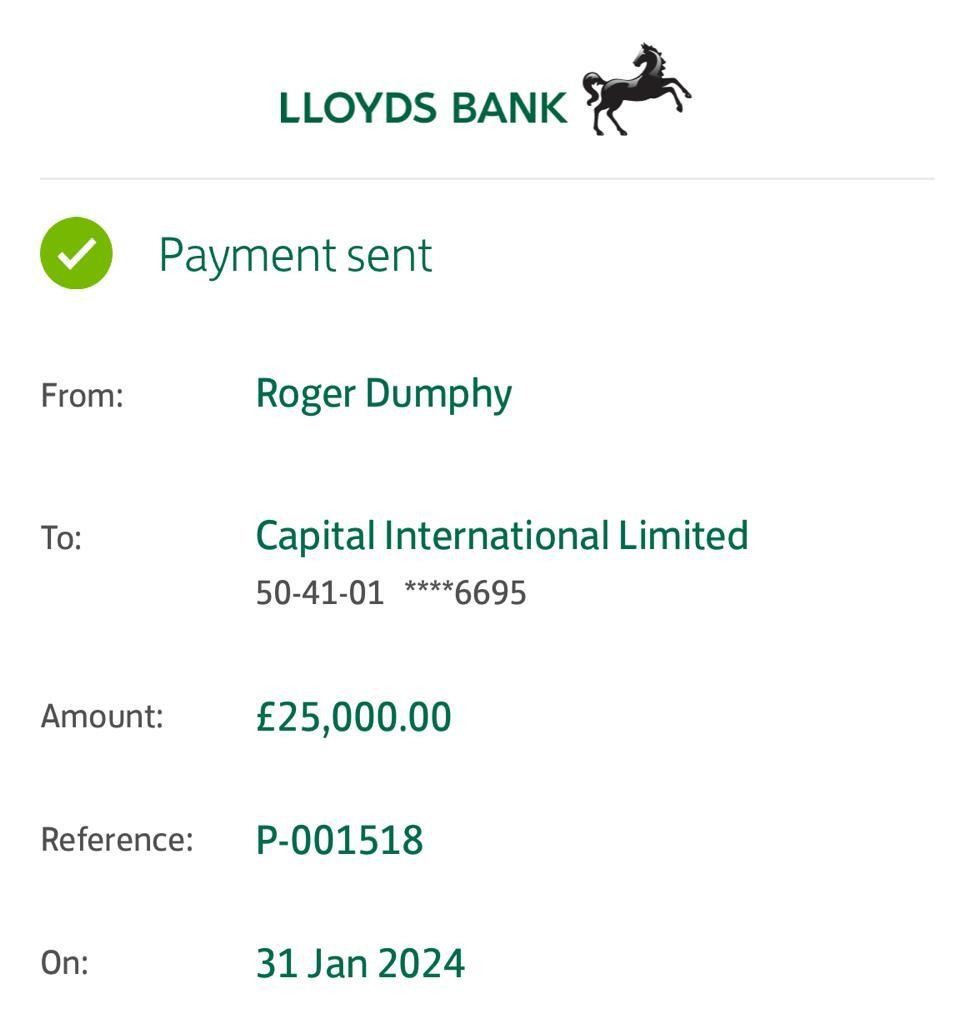The image size is (975, 1024).
Task: Click the Lloyds black horse logo
Action: [636, 90]
